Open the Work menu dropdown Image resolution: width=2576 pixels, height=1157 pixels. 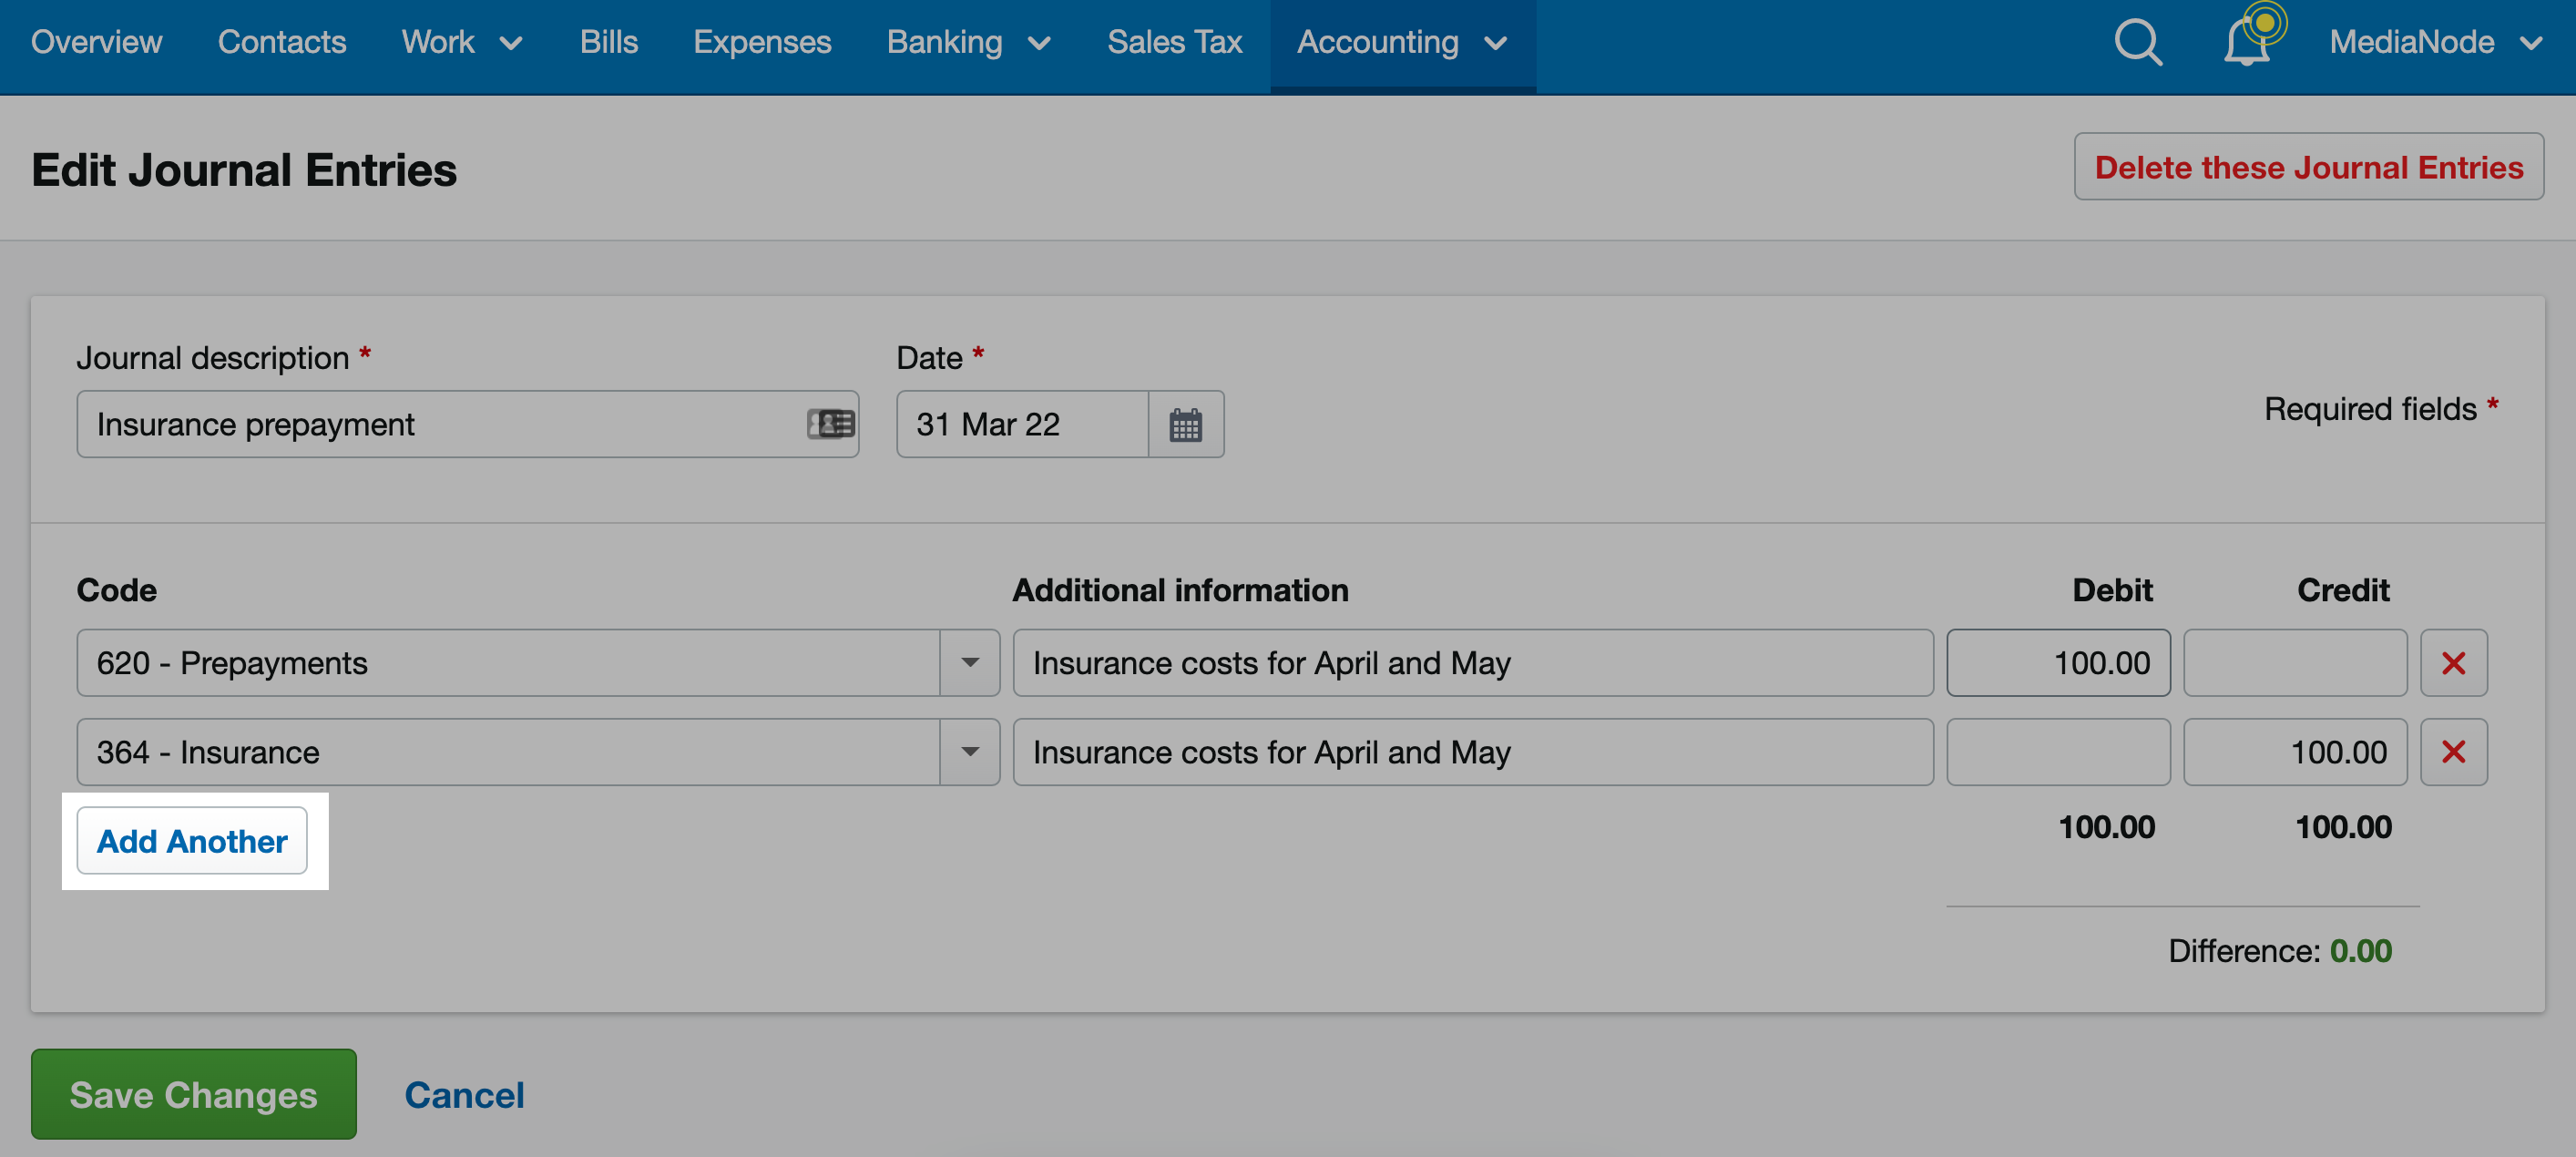462,42
